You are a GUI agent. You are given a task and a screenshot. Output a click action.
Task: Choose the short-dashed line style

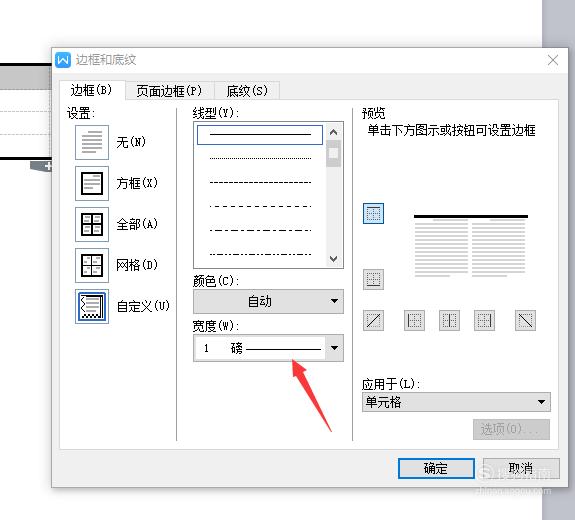(260, 182)
